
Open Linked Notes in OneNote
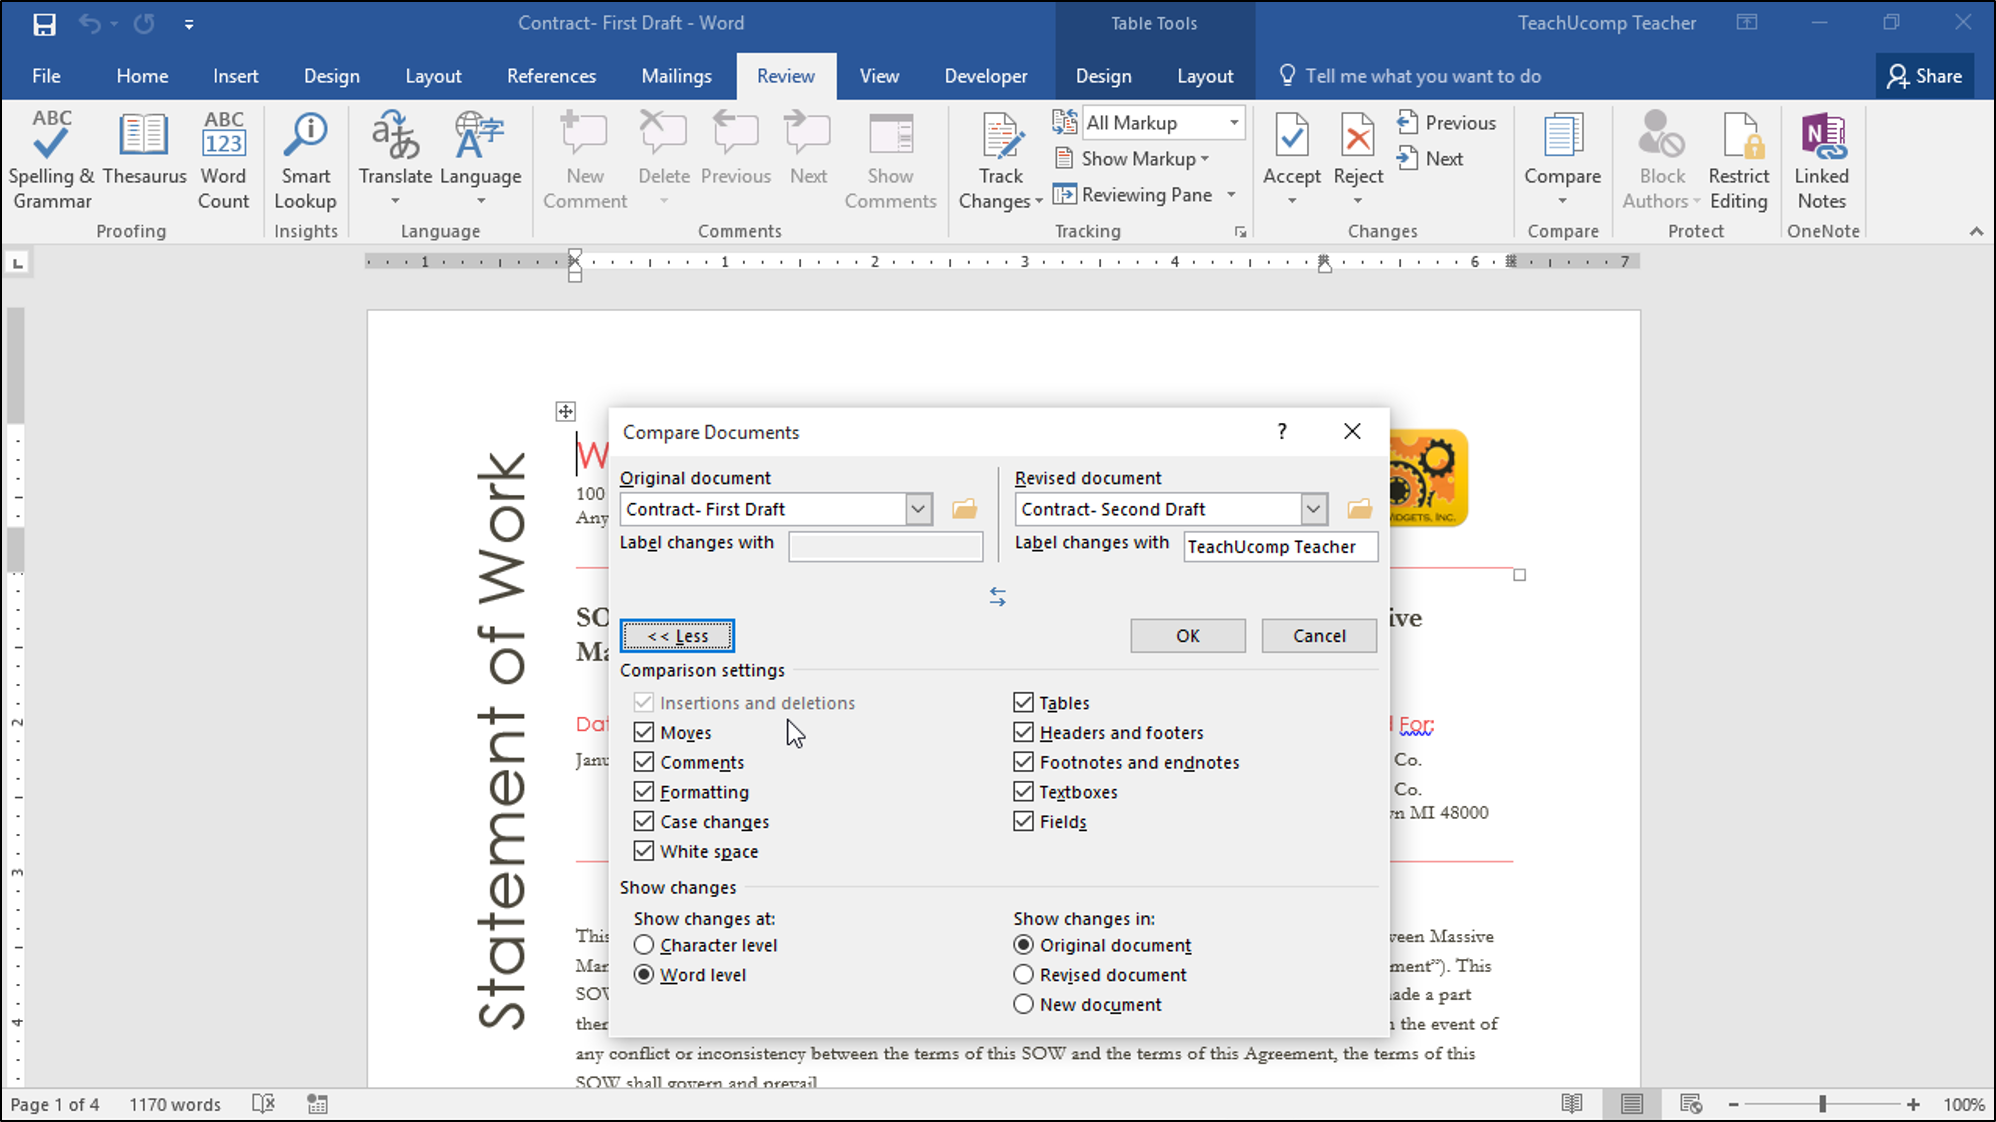pyautogui.click(x=1822, y=160)
